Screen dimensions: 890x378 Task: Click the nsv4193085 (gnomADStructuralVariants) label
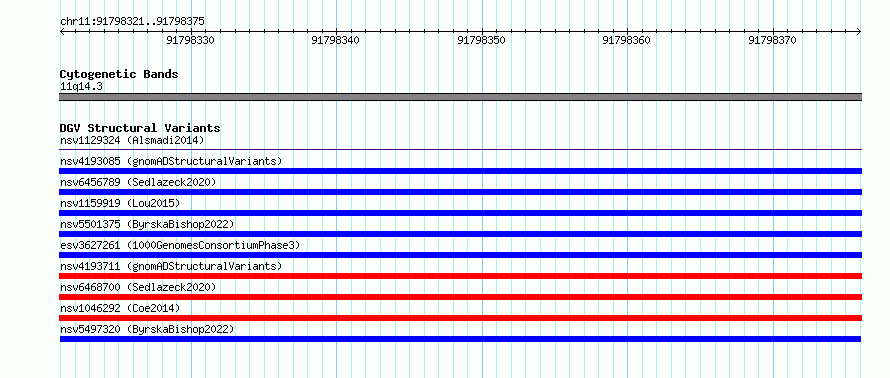[x=171, y=161]
